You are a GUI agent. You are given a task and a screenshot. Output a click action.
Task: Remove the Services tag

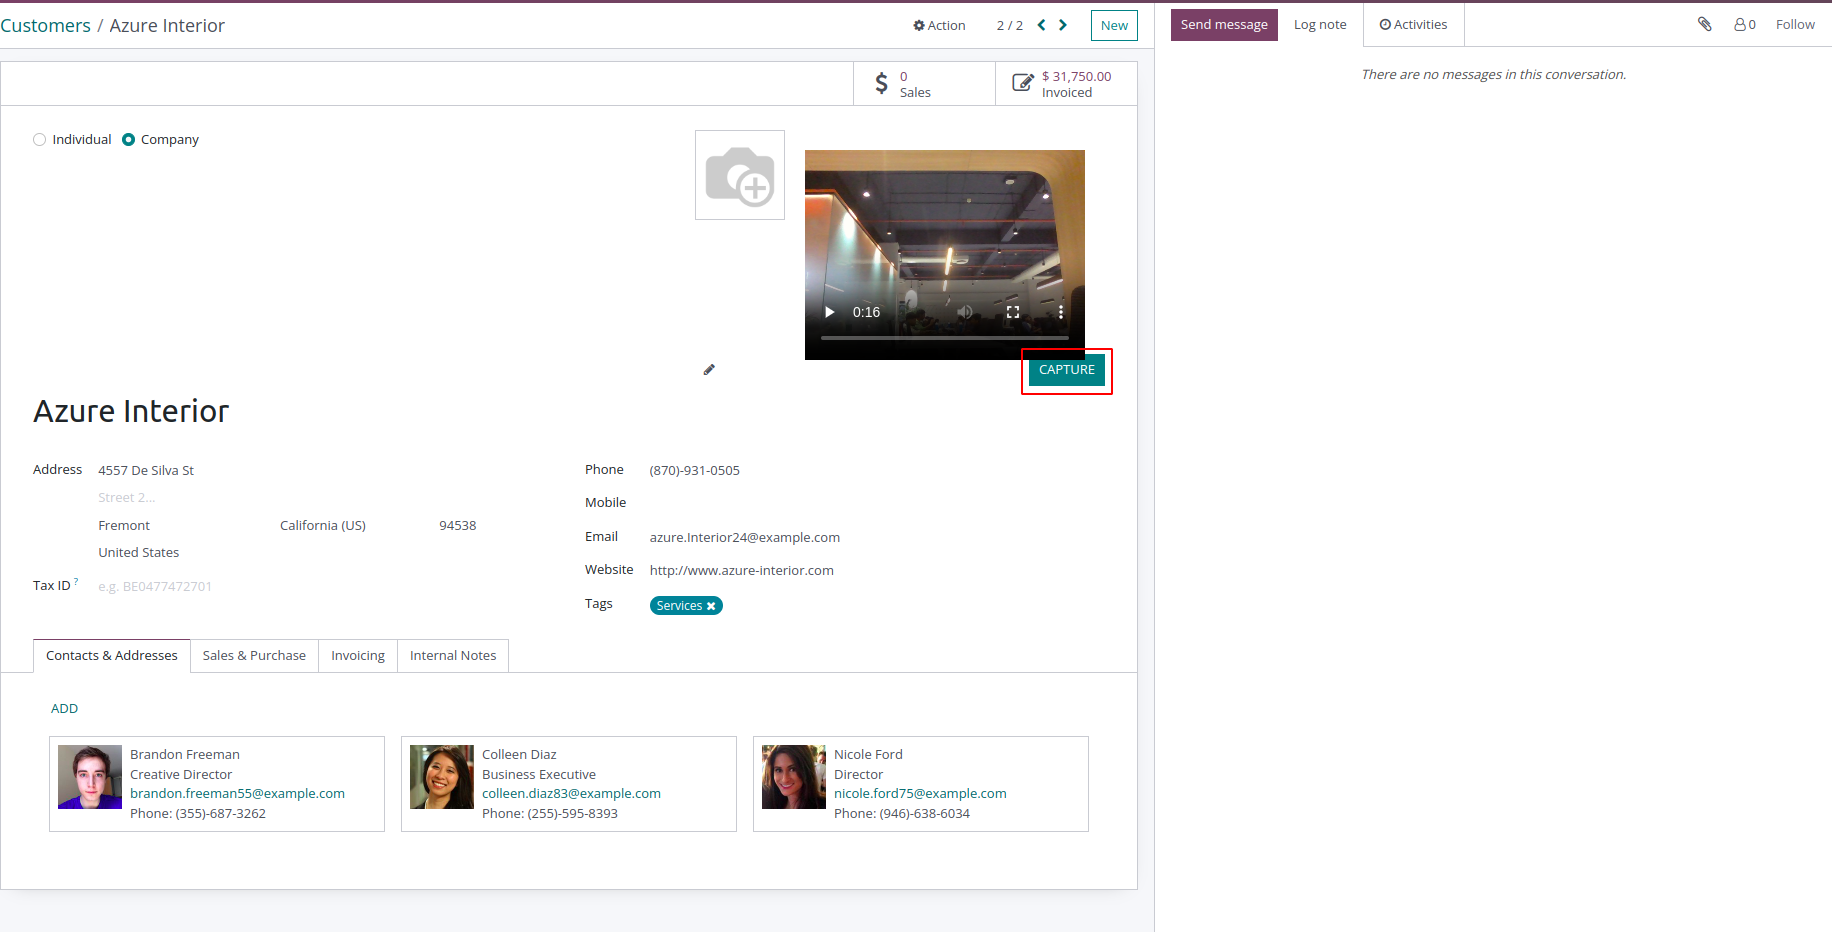point(711,606)
